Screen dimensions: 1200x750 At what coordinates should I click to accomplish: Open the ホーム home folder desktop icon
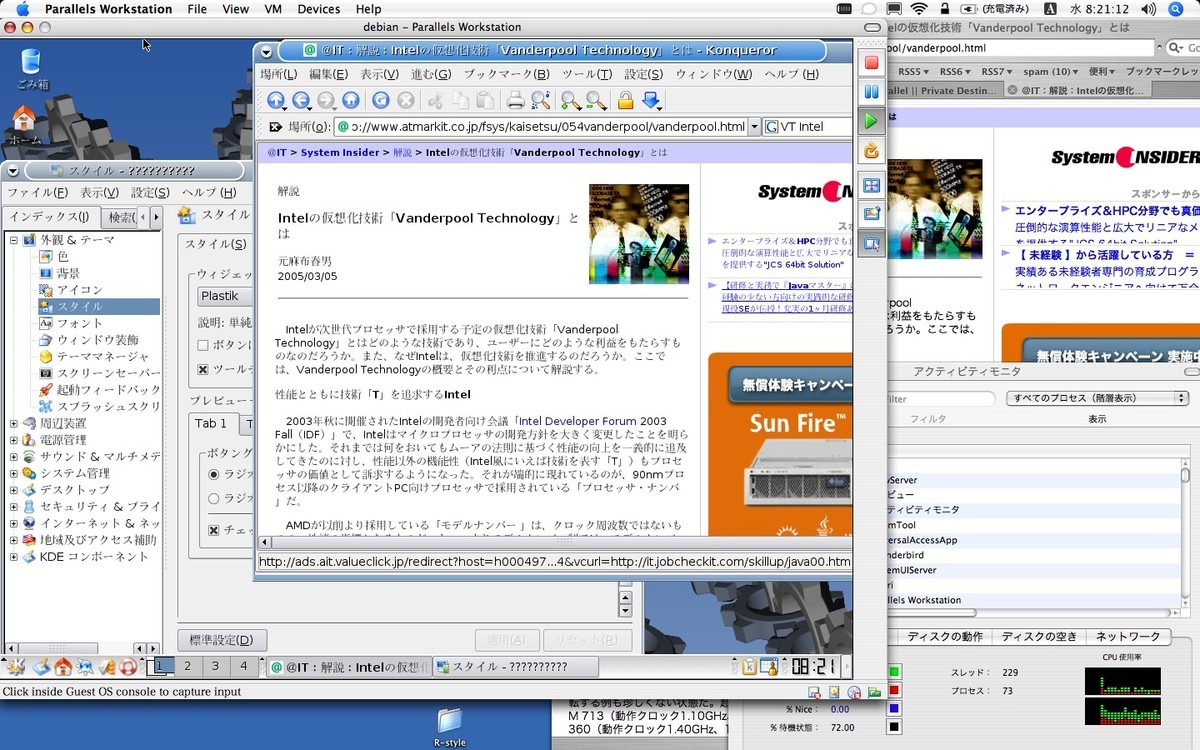tap(25, 124)
